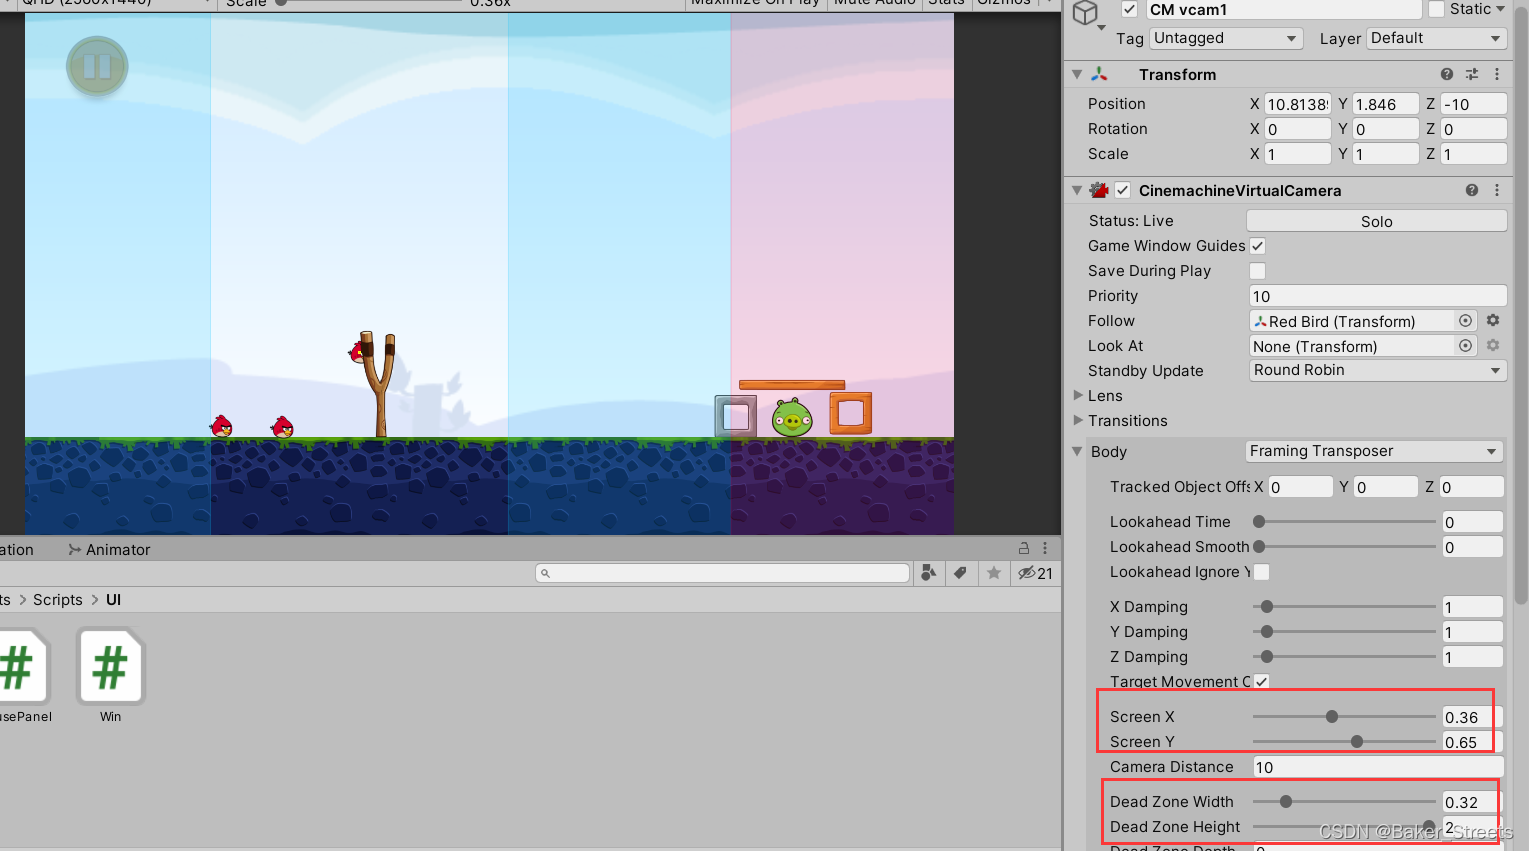
Task: Open Transform component help icon
Action: [1447, 74]
